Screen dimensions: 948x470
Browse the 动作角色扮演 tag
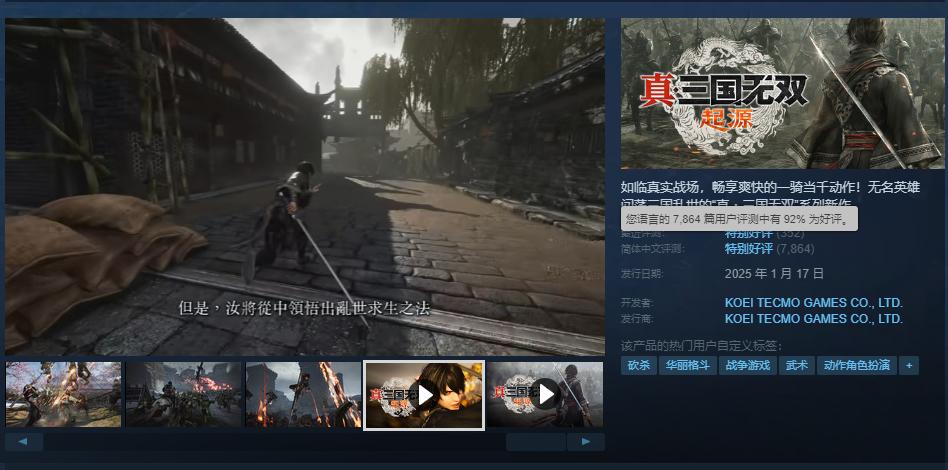[x=856, y=365]
